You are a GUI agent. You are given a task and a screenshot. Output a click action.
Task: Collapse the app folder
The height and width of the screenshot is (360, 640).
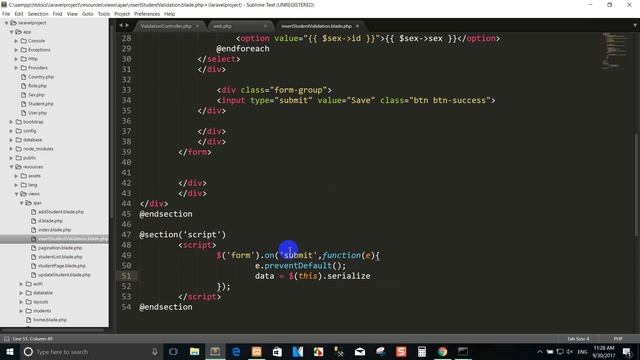click(x=11, y=32)
